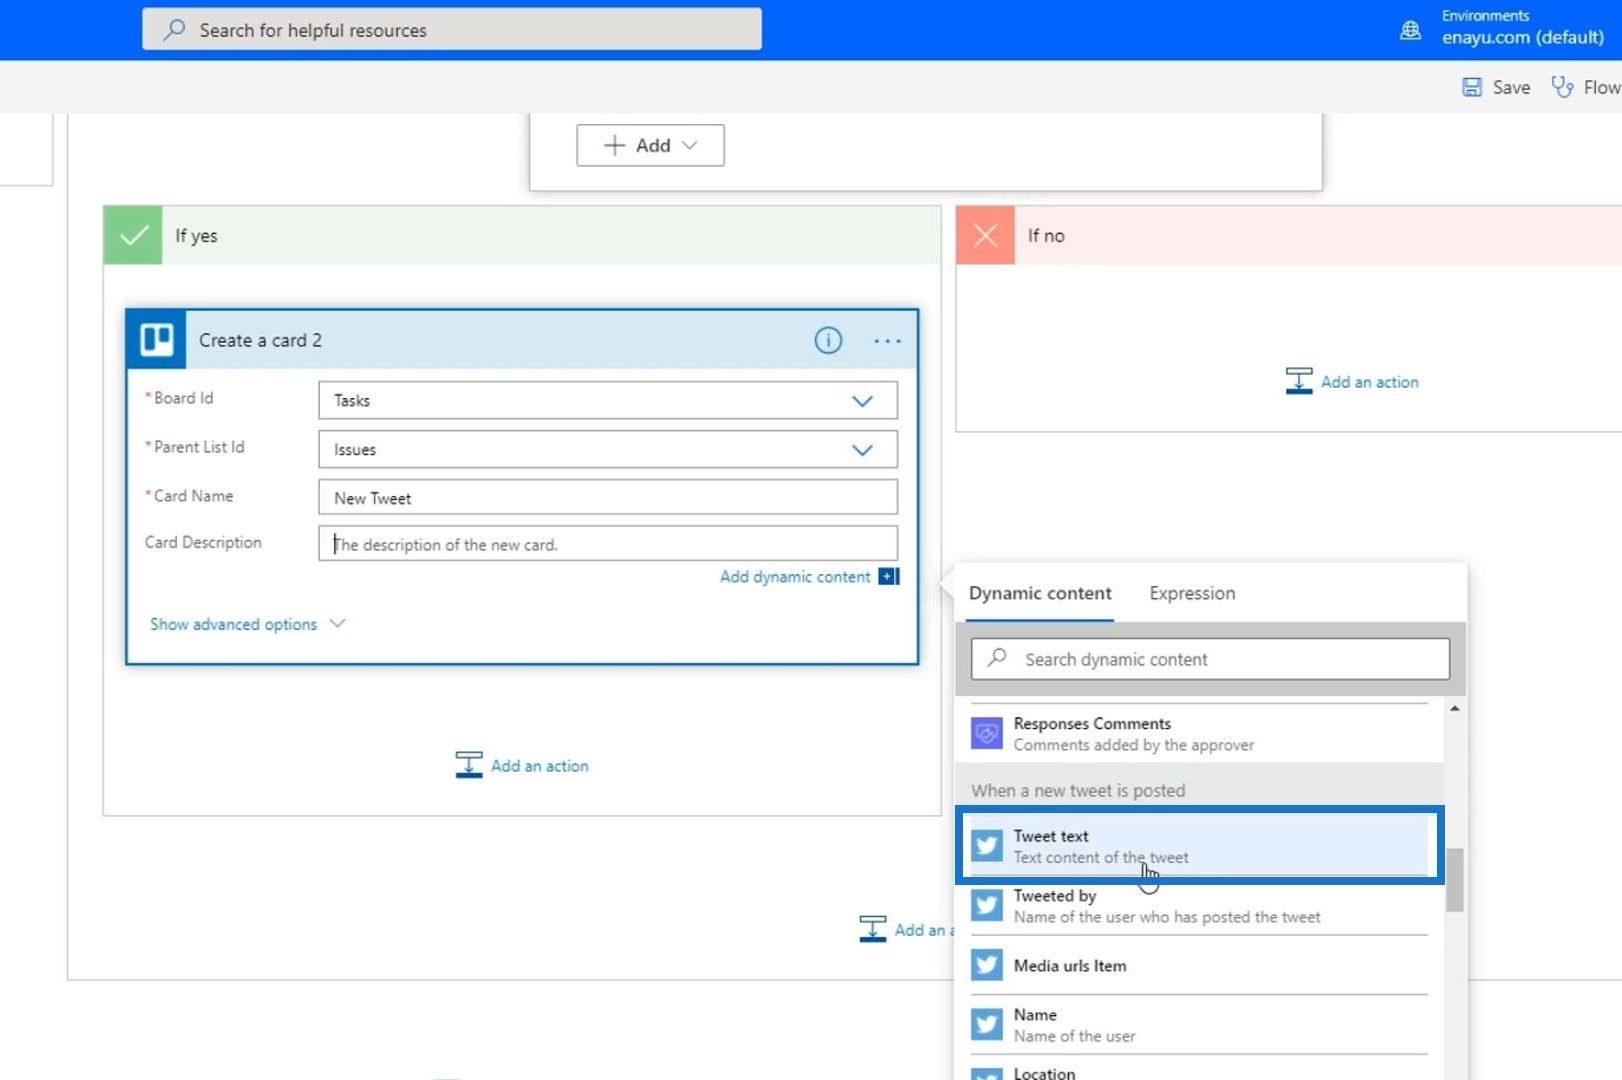Click the magnifier icon in dynamic content search
The height and width of the screenshot is (1080, 1622).
click(997, 658)
